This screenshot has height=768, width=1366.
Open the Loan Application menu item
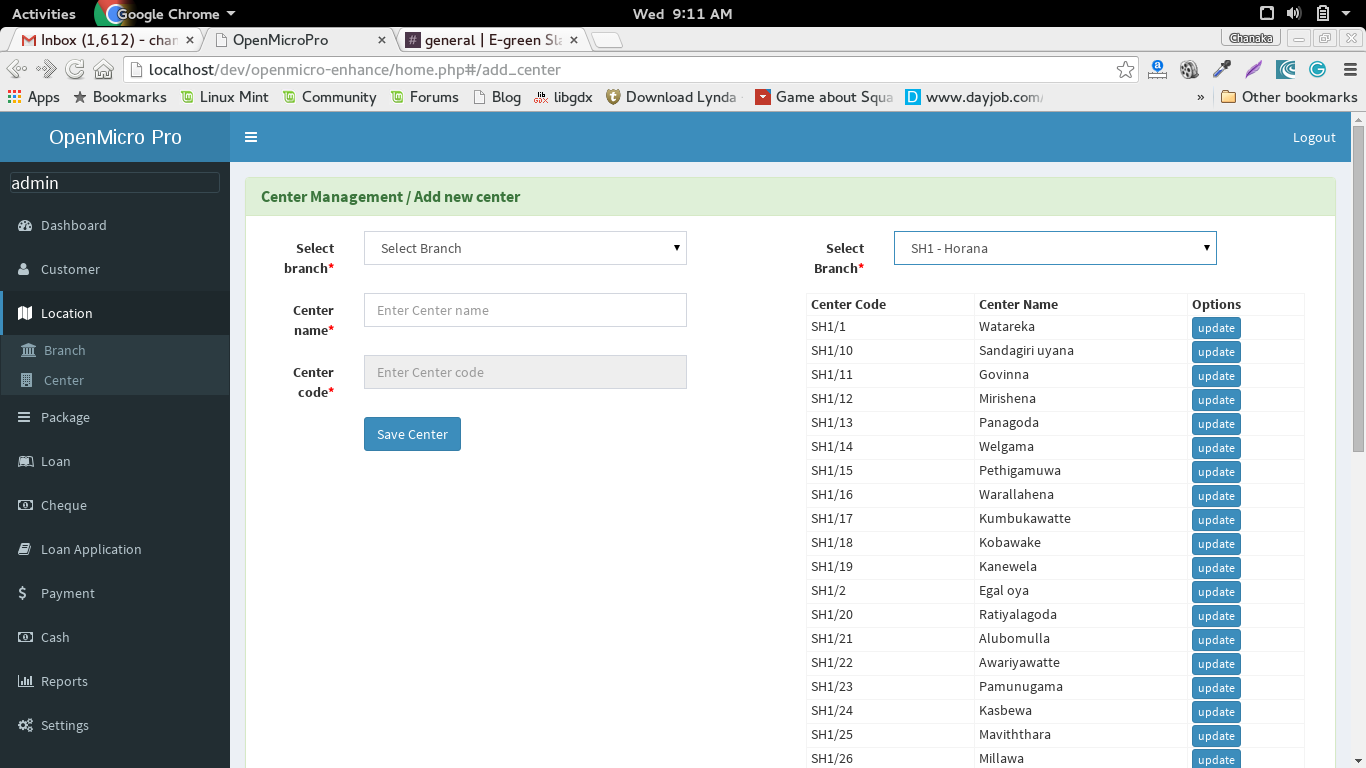pos(115,549)
